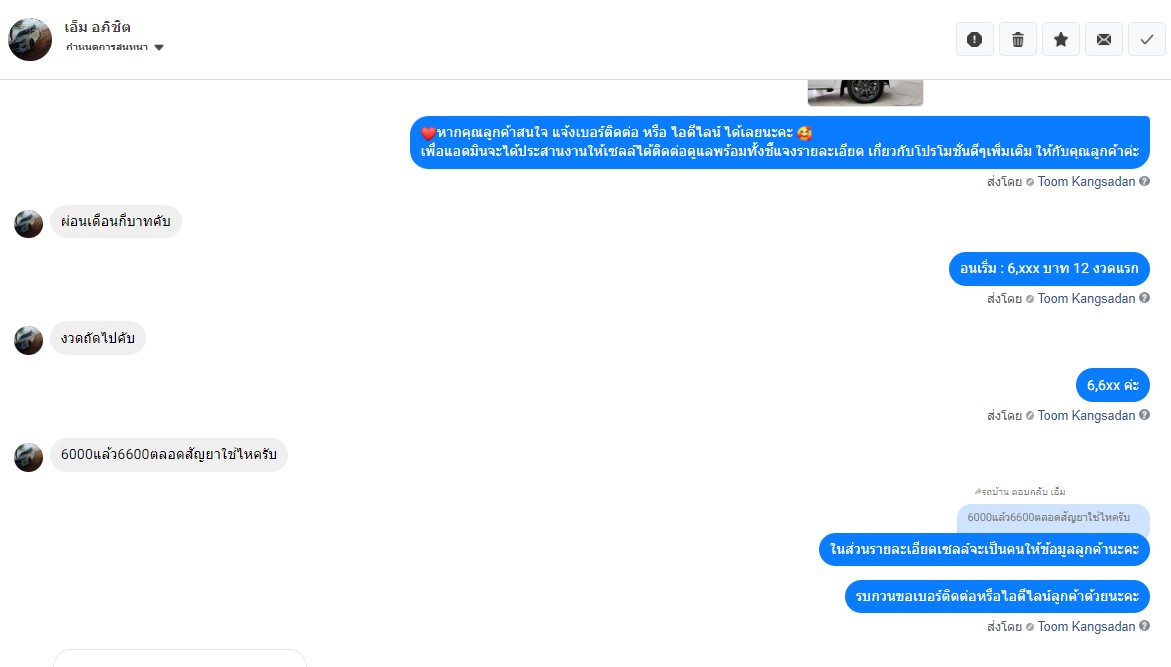Image resolution: width=1171 pixels, height=667 pixels.
Task: Click the customer name เอ็ม อภิชิต
Action: 97,28
